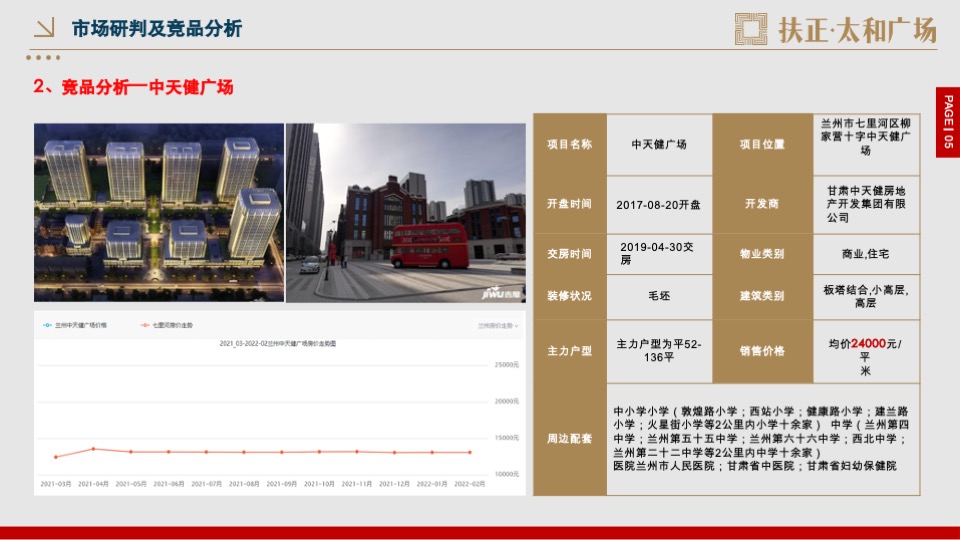
Task: Click the 项目名称 label cell
Action: tap(570, 144)
